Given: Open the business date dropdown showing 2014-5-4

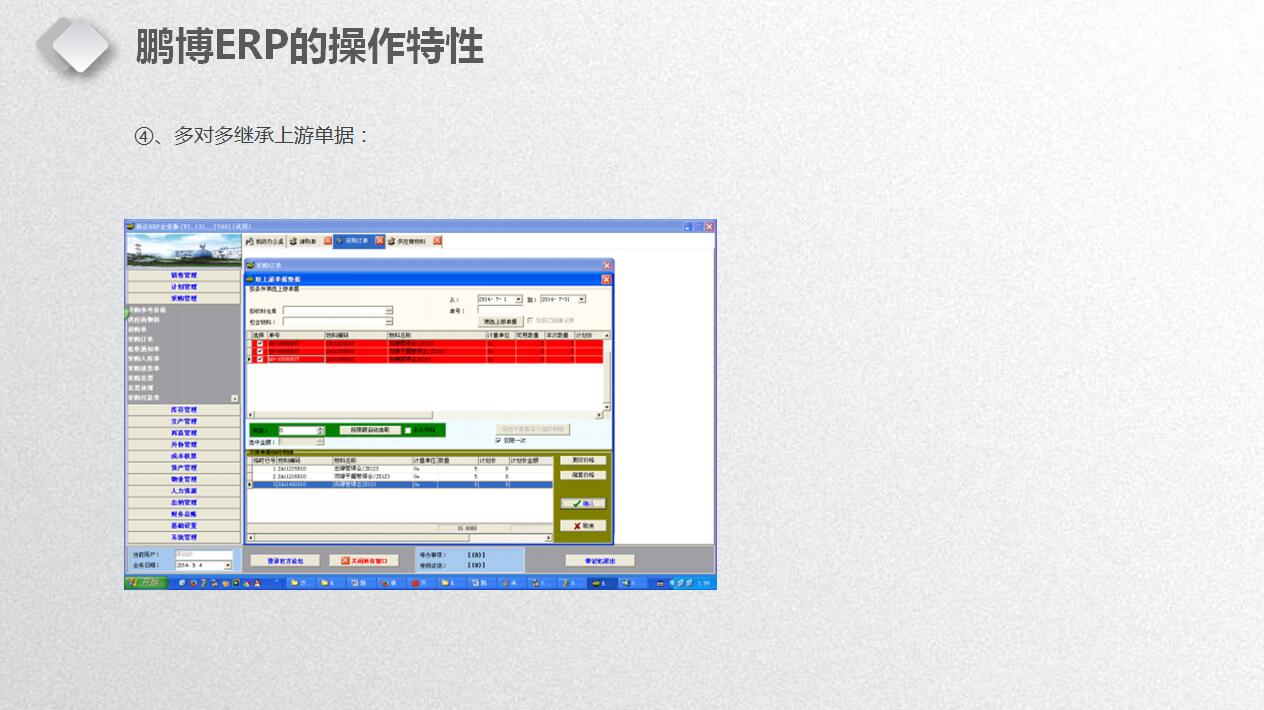Looking at the screenshot, I should 227,565.
